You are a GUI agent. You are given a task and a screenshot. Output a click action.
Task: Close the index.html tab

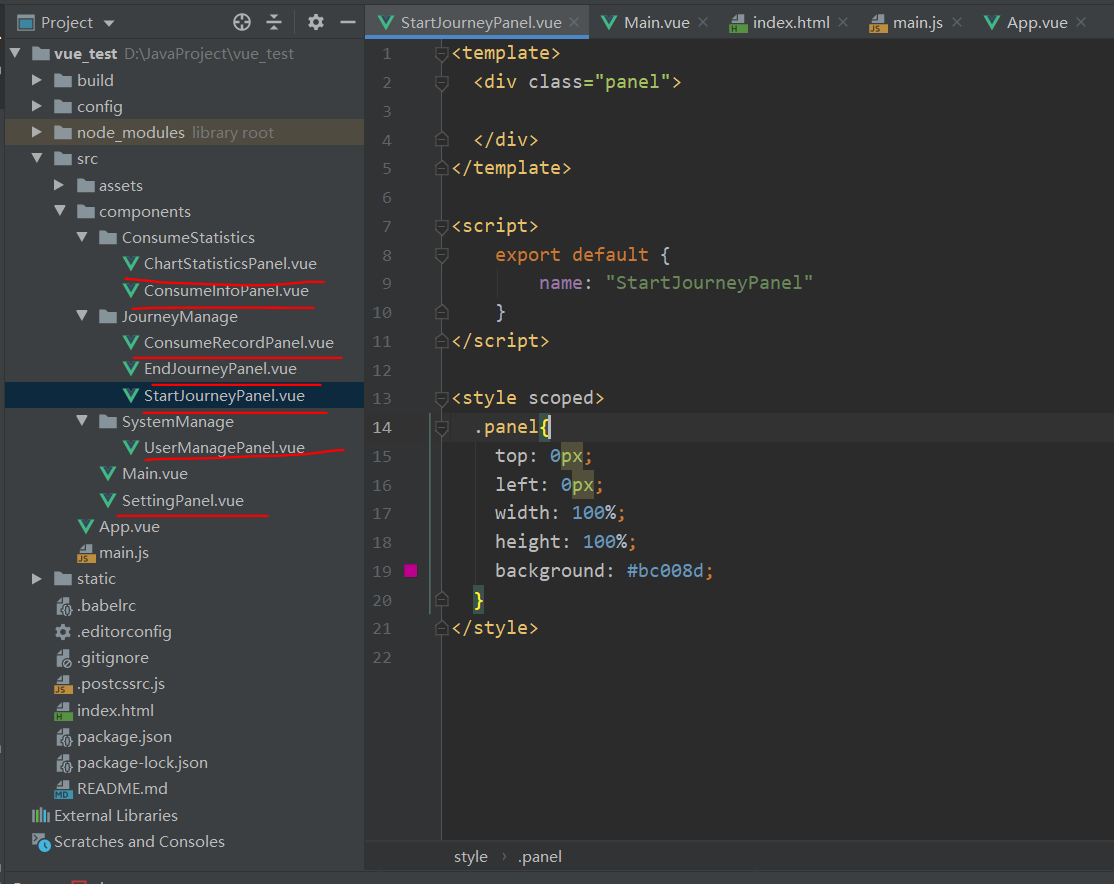point(843,23)
